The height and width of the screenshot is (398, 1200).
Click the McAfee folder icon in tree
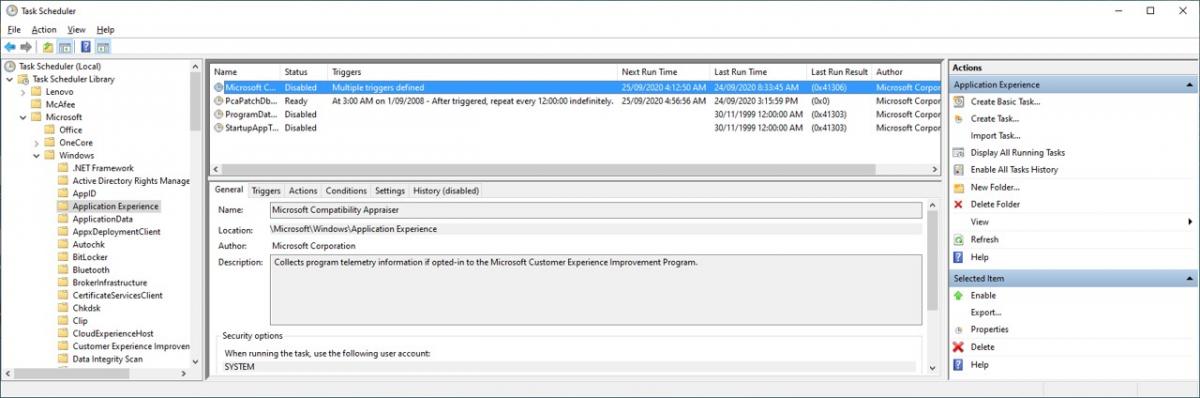[x=37, y=104]
